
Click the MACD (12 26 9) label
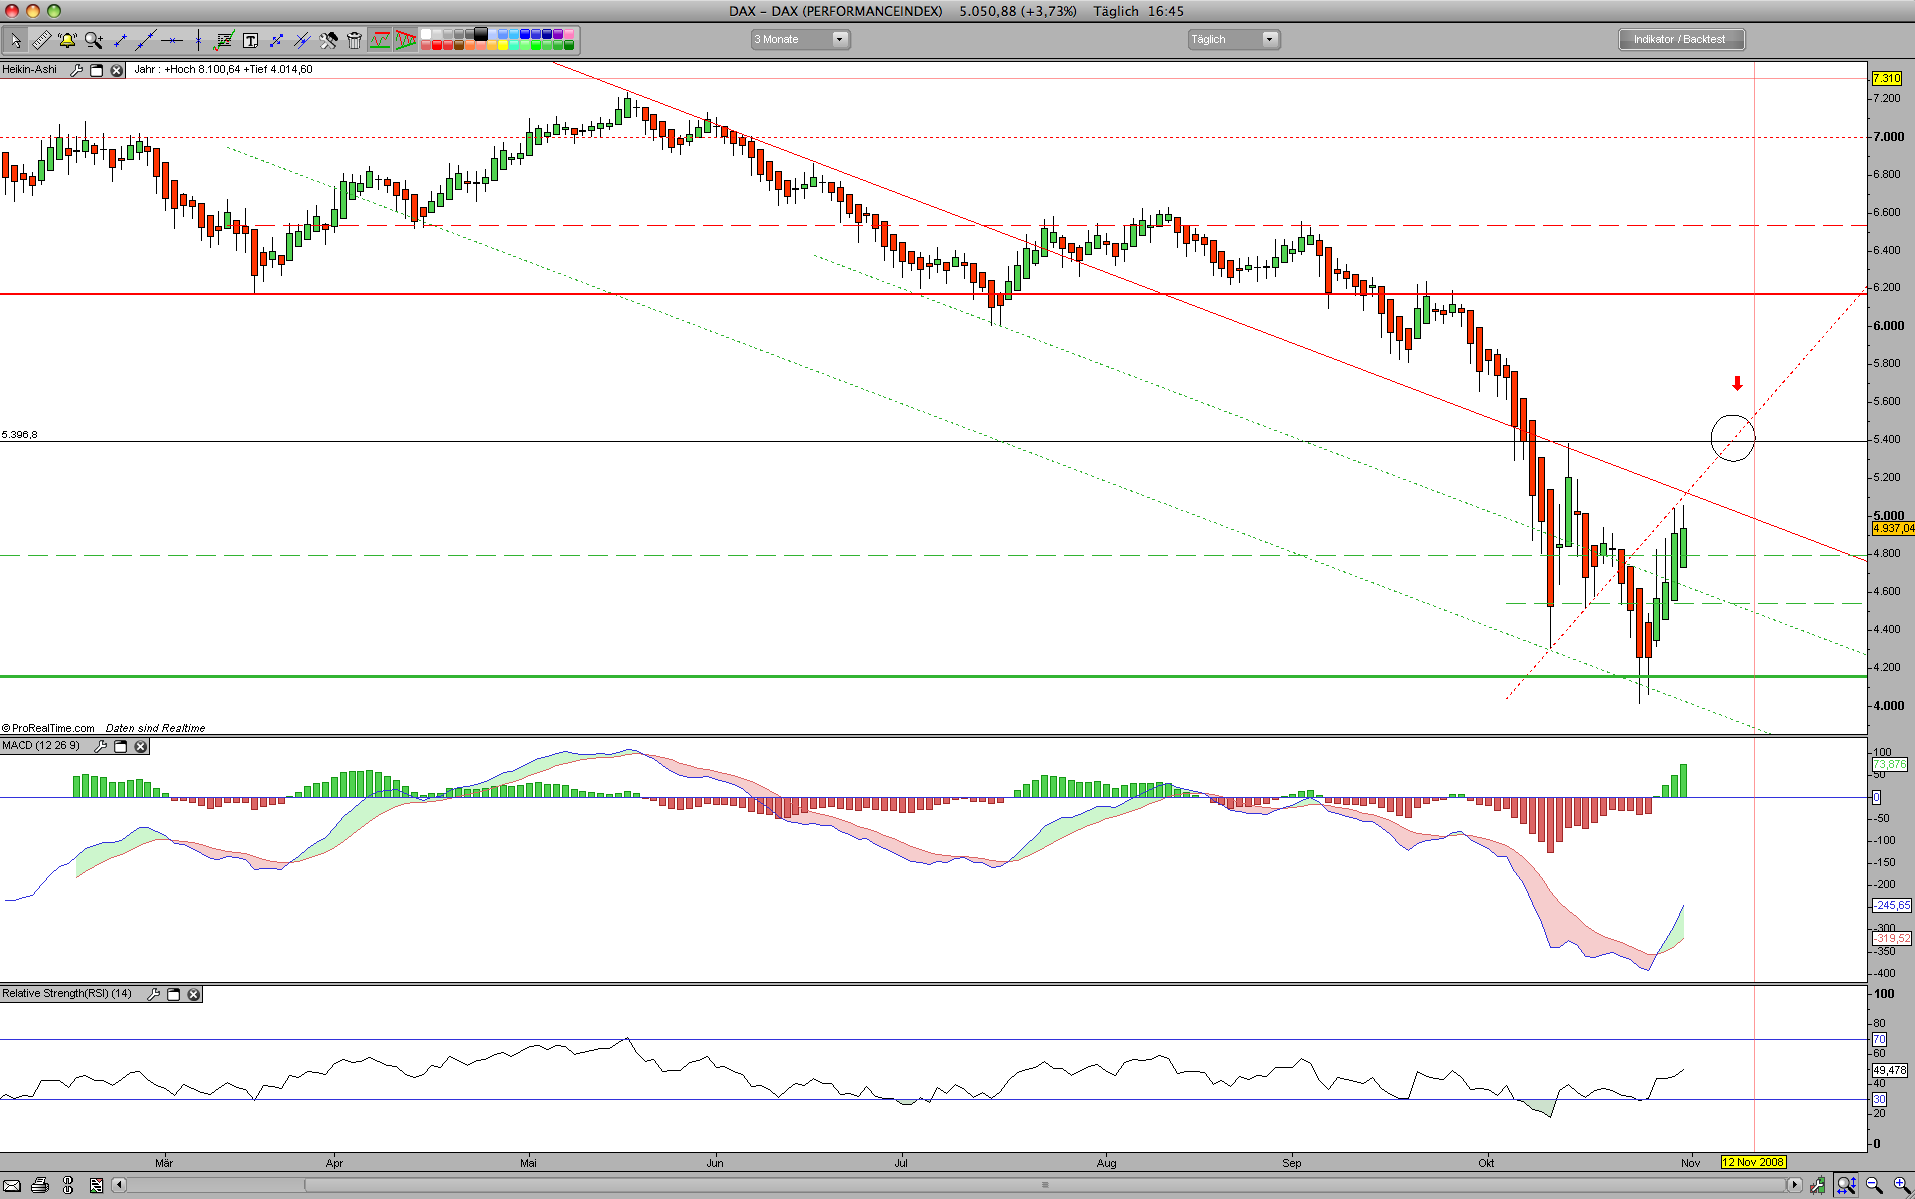(41, 746)
